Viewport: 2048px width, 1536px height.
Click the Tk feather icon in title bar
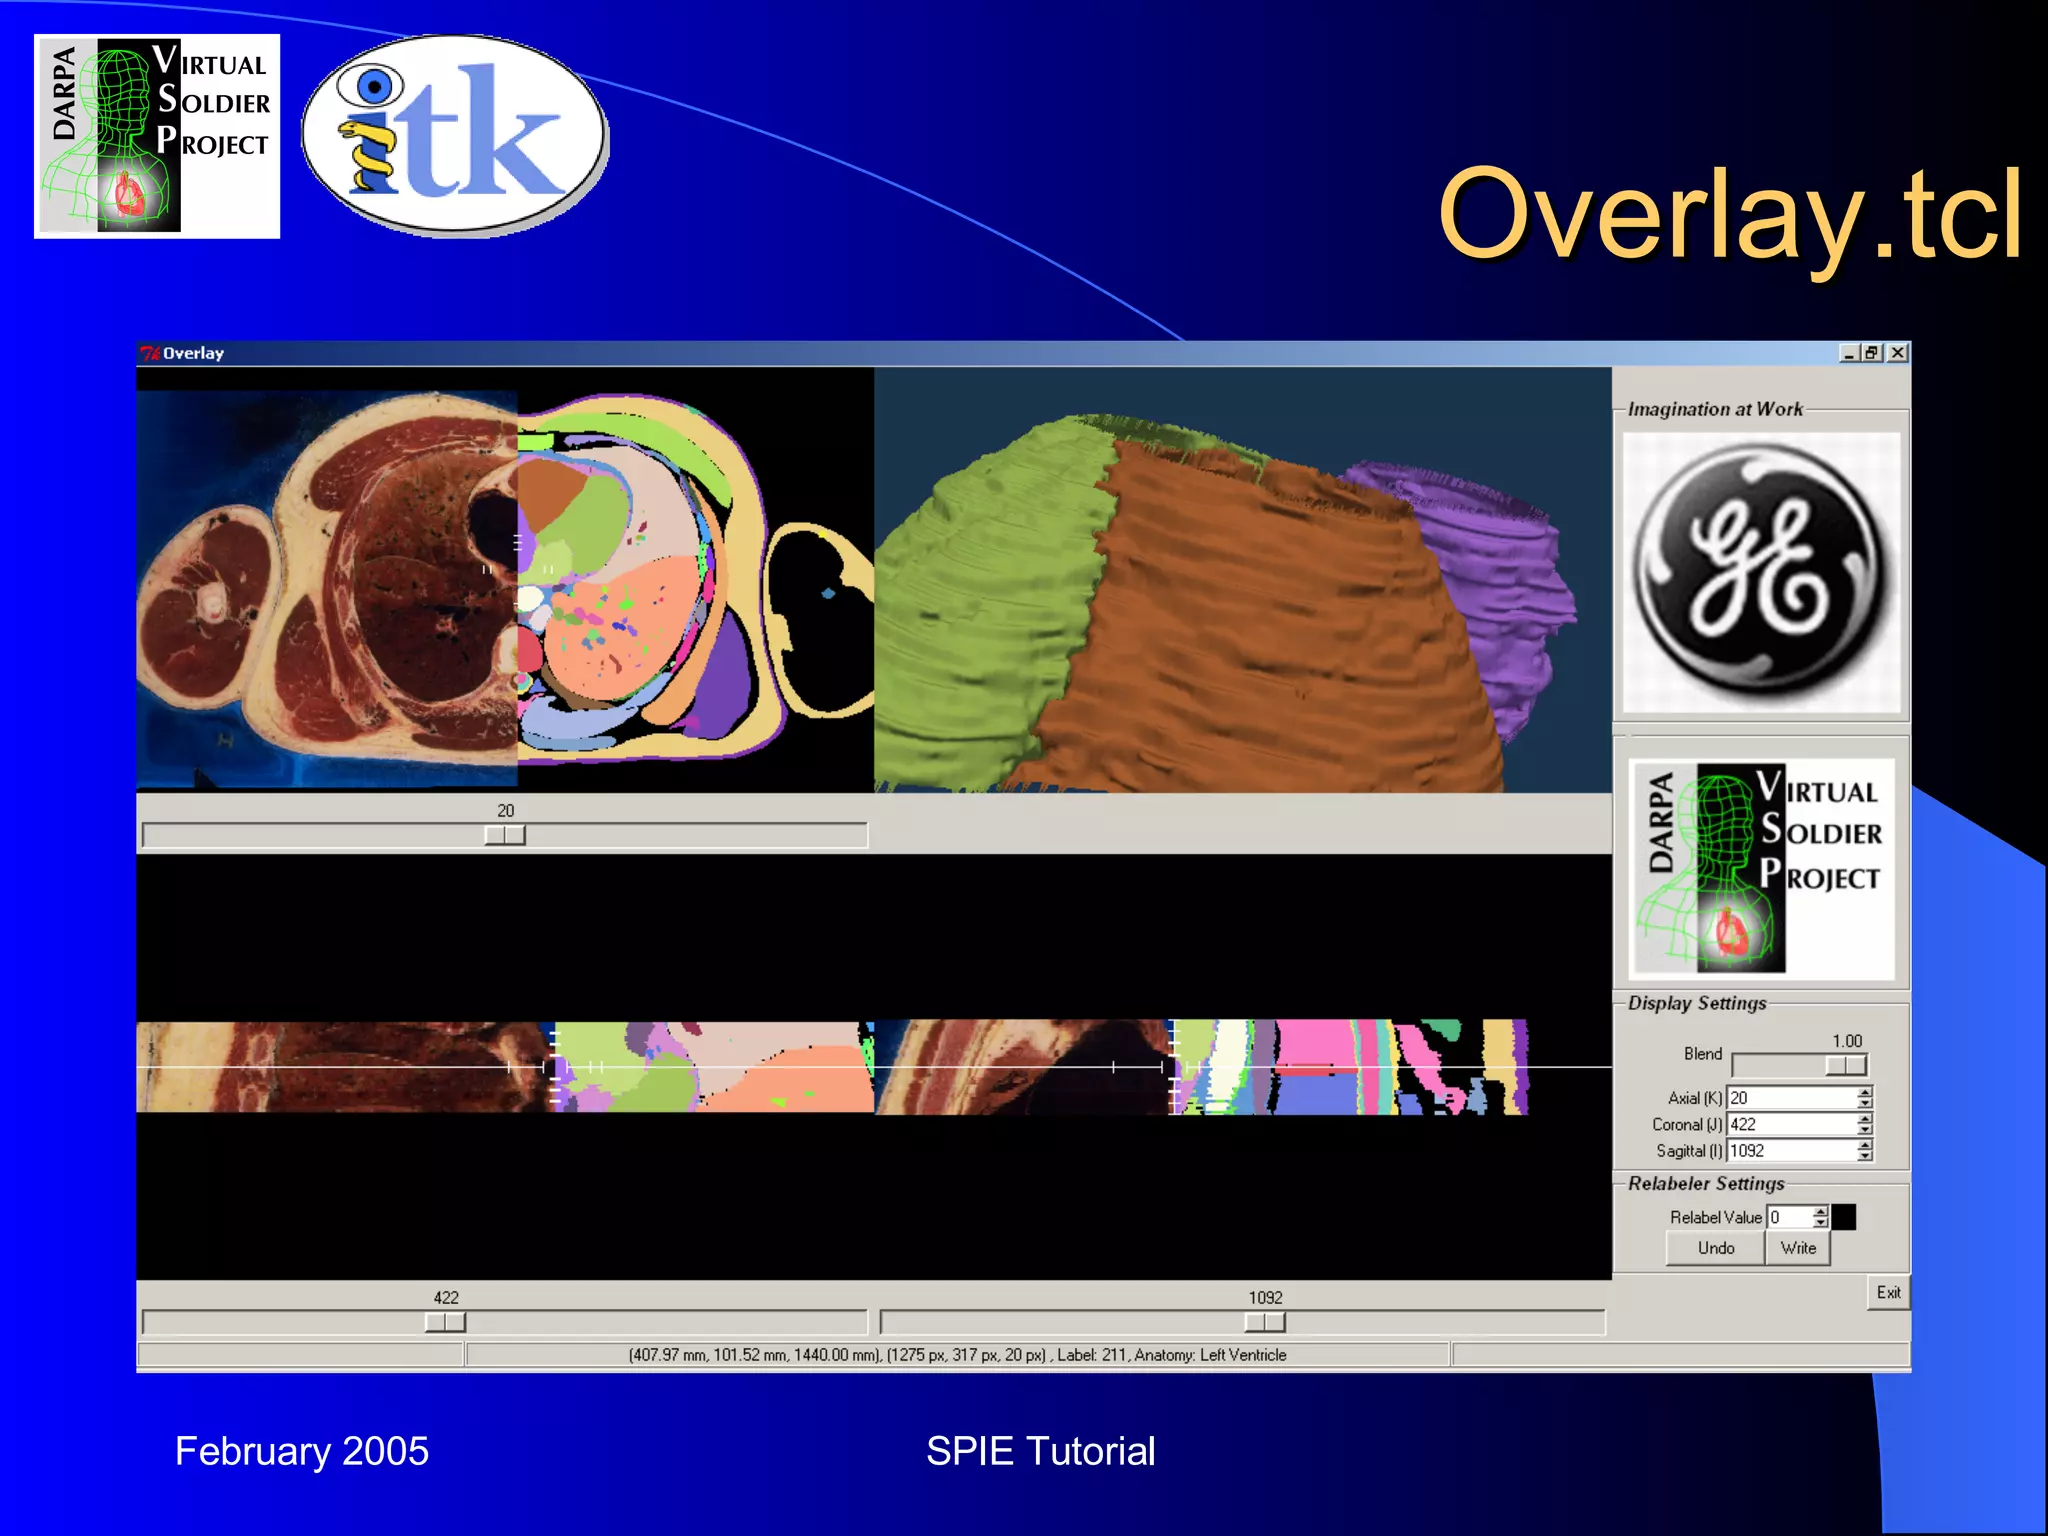point(150,353)
